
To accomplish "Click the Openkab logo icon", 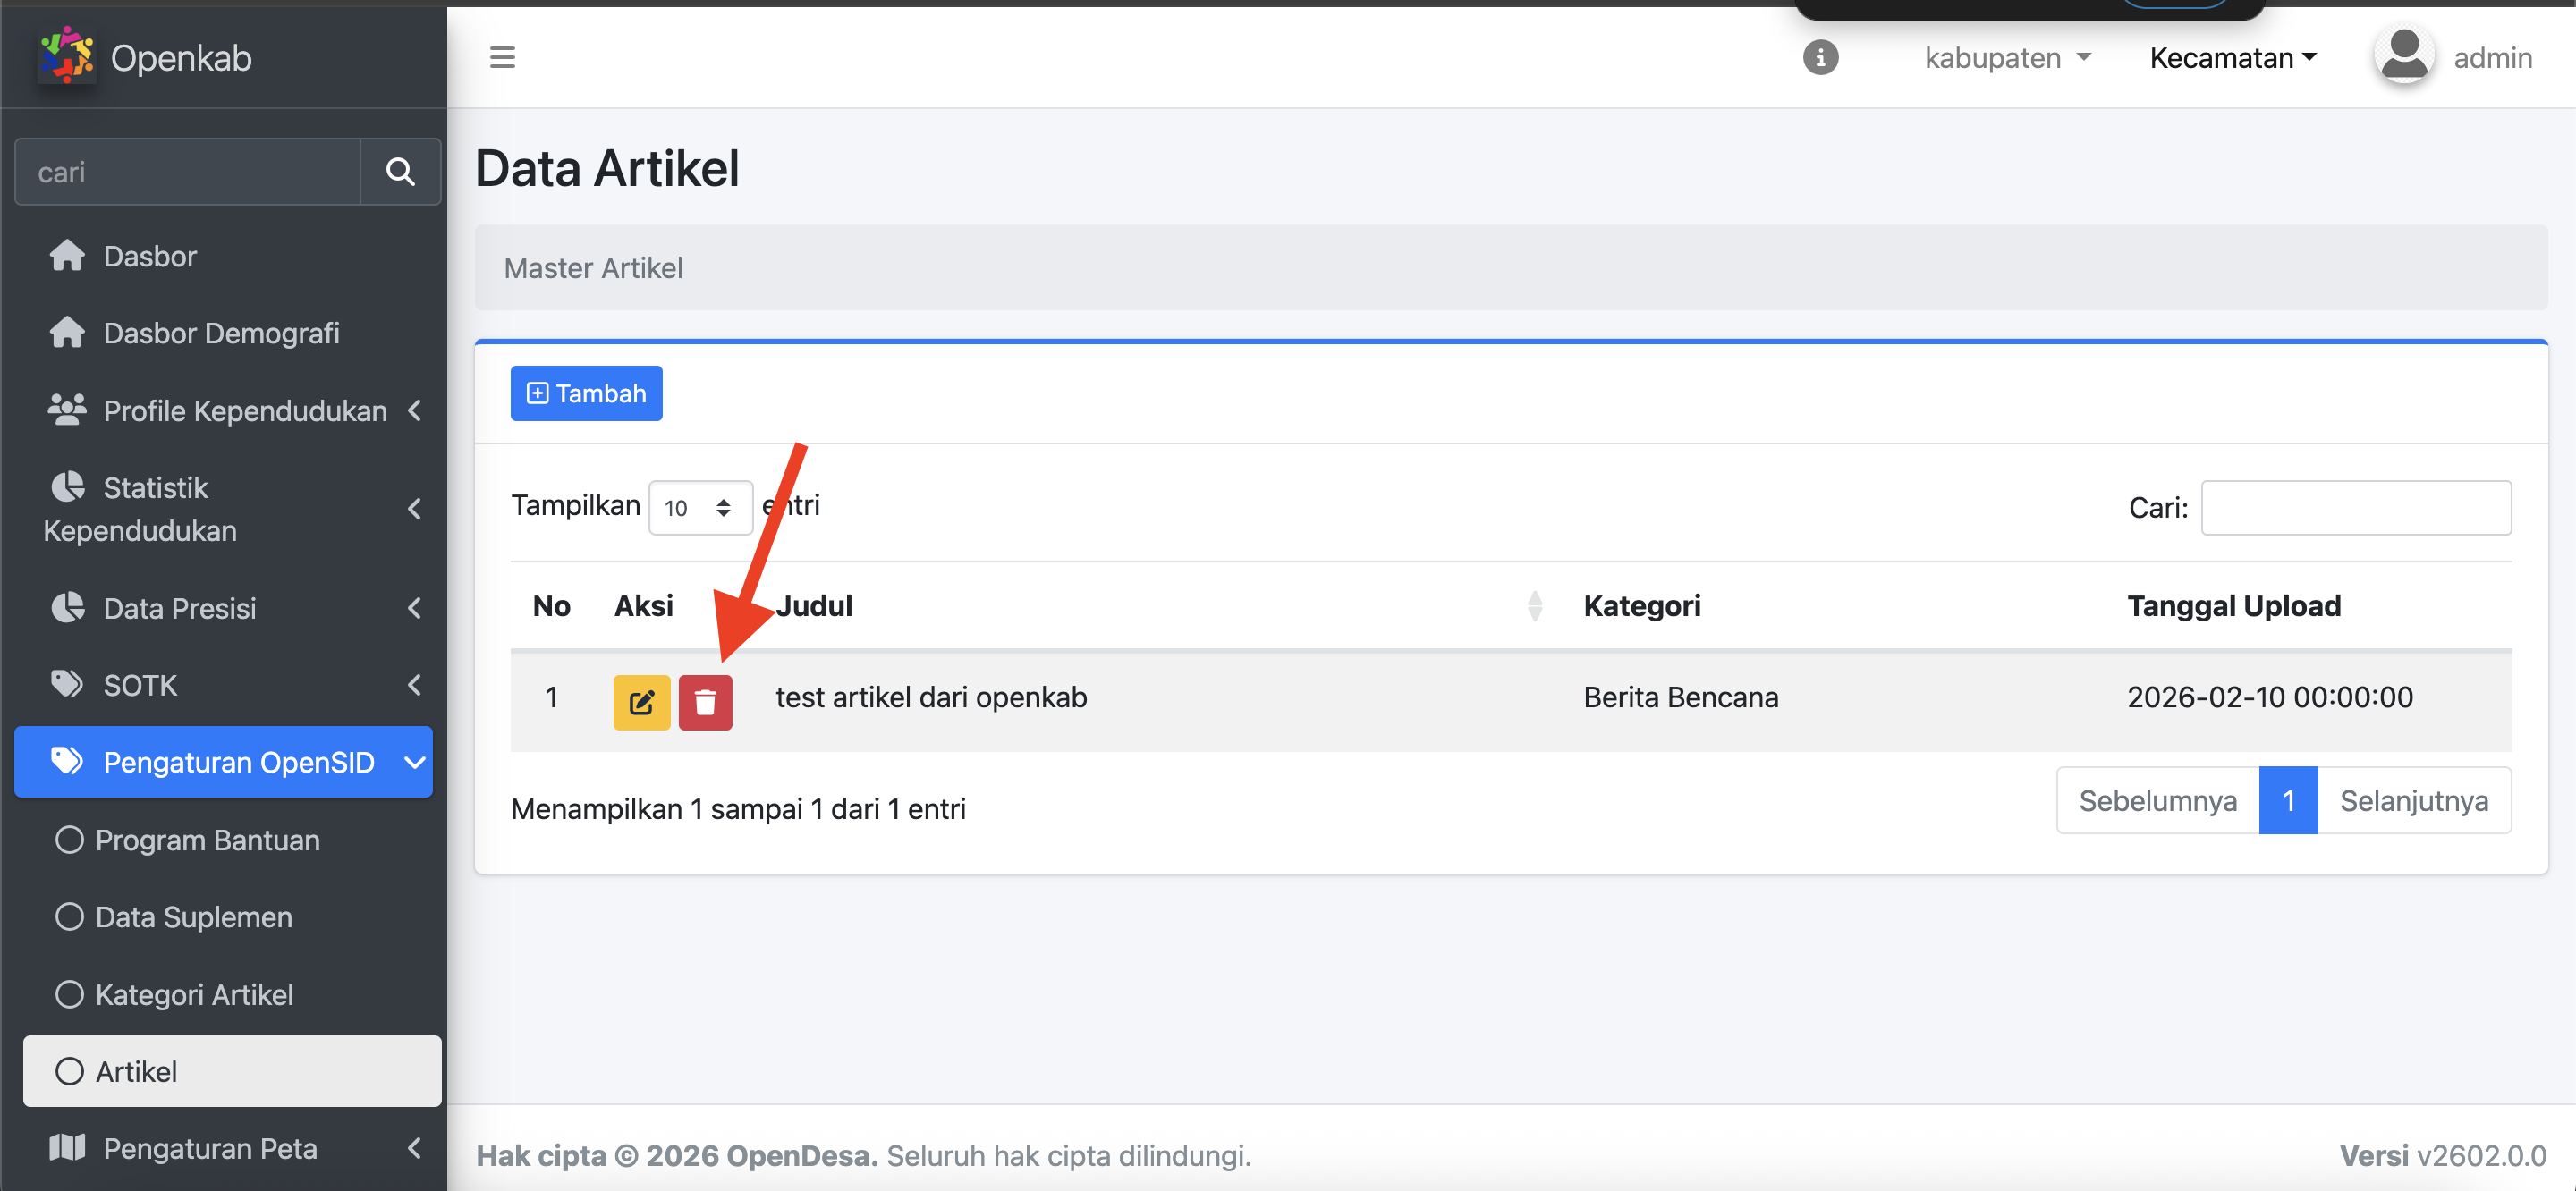I will pos(66,55).
